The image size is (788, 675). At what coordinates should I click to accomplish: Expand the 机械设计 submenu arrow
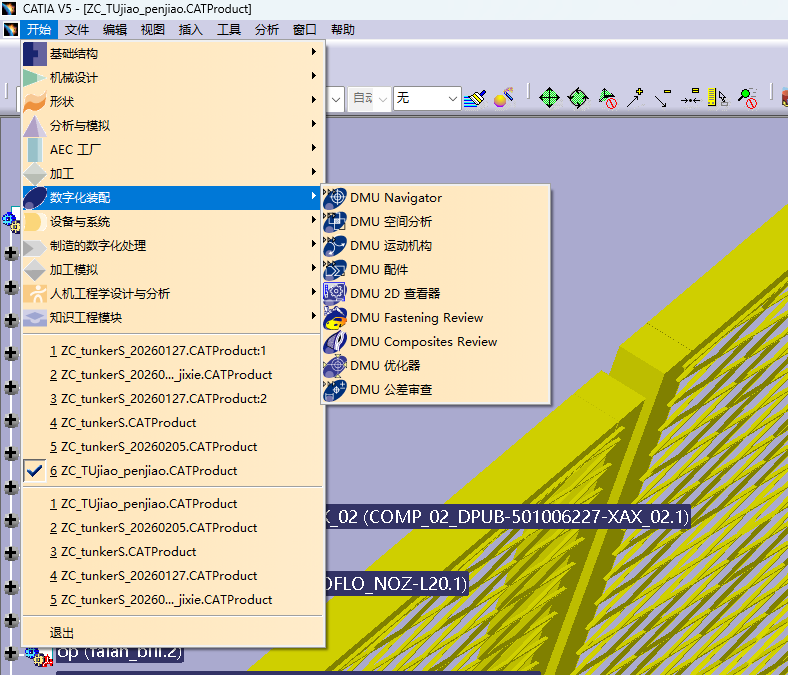[314, 75]
